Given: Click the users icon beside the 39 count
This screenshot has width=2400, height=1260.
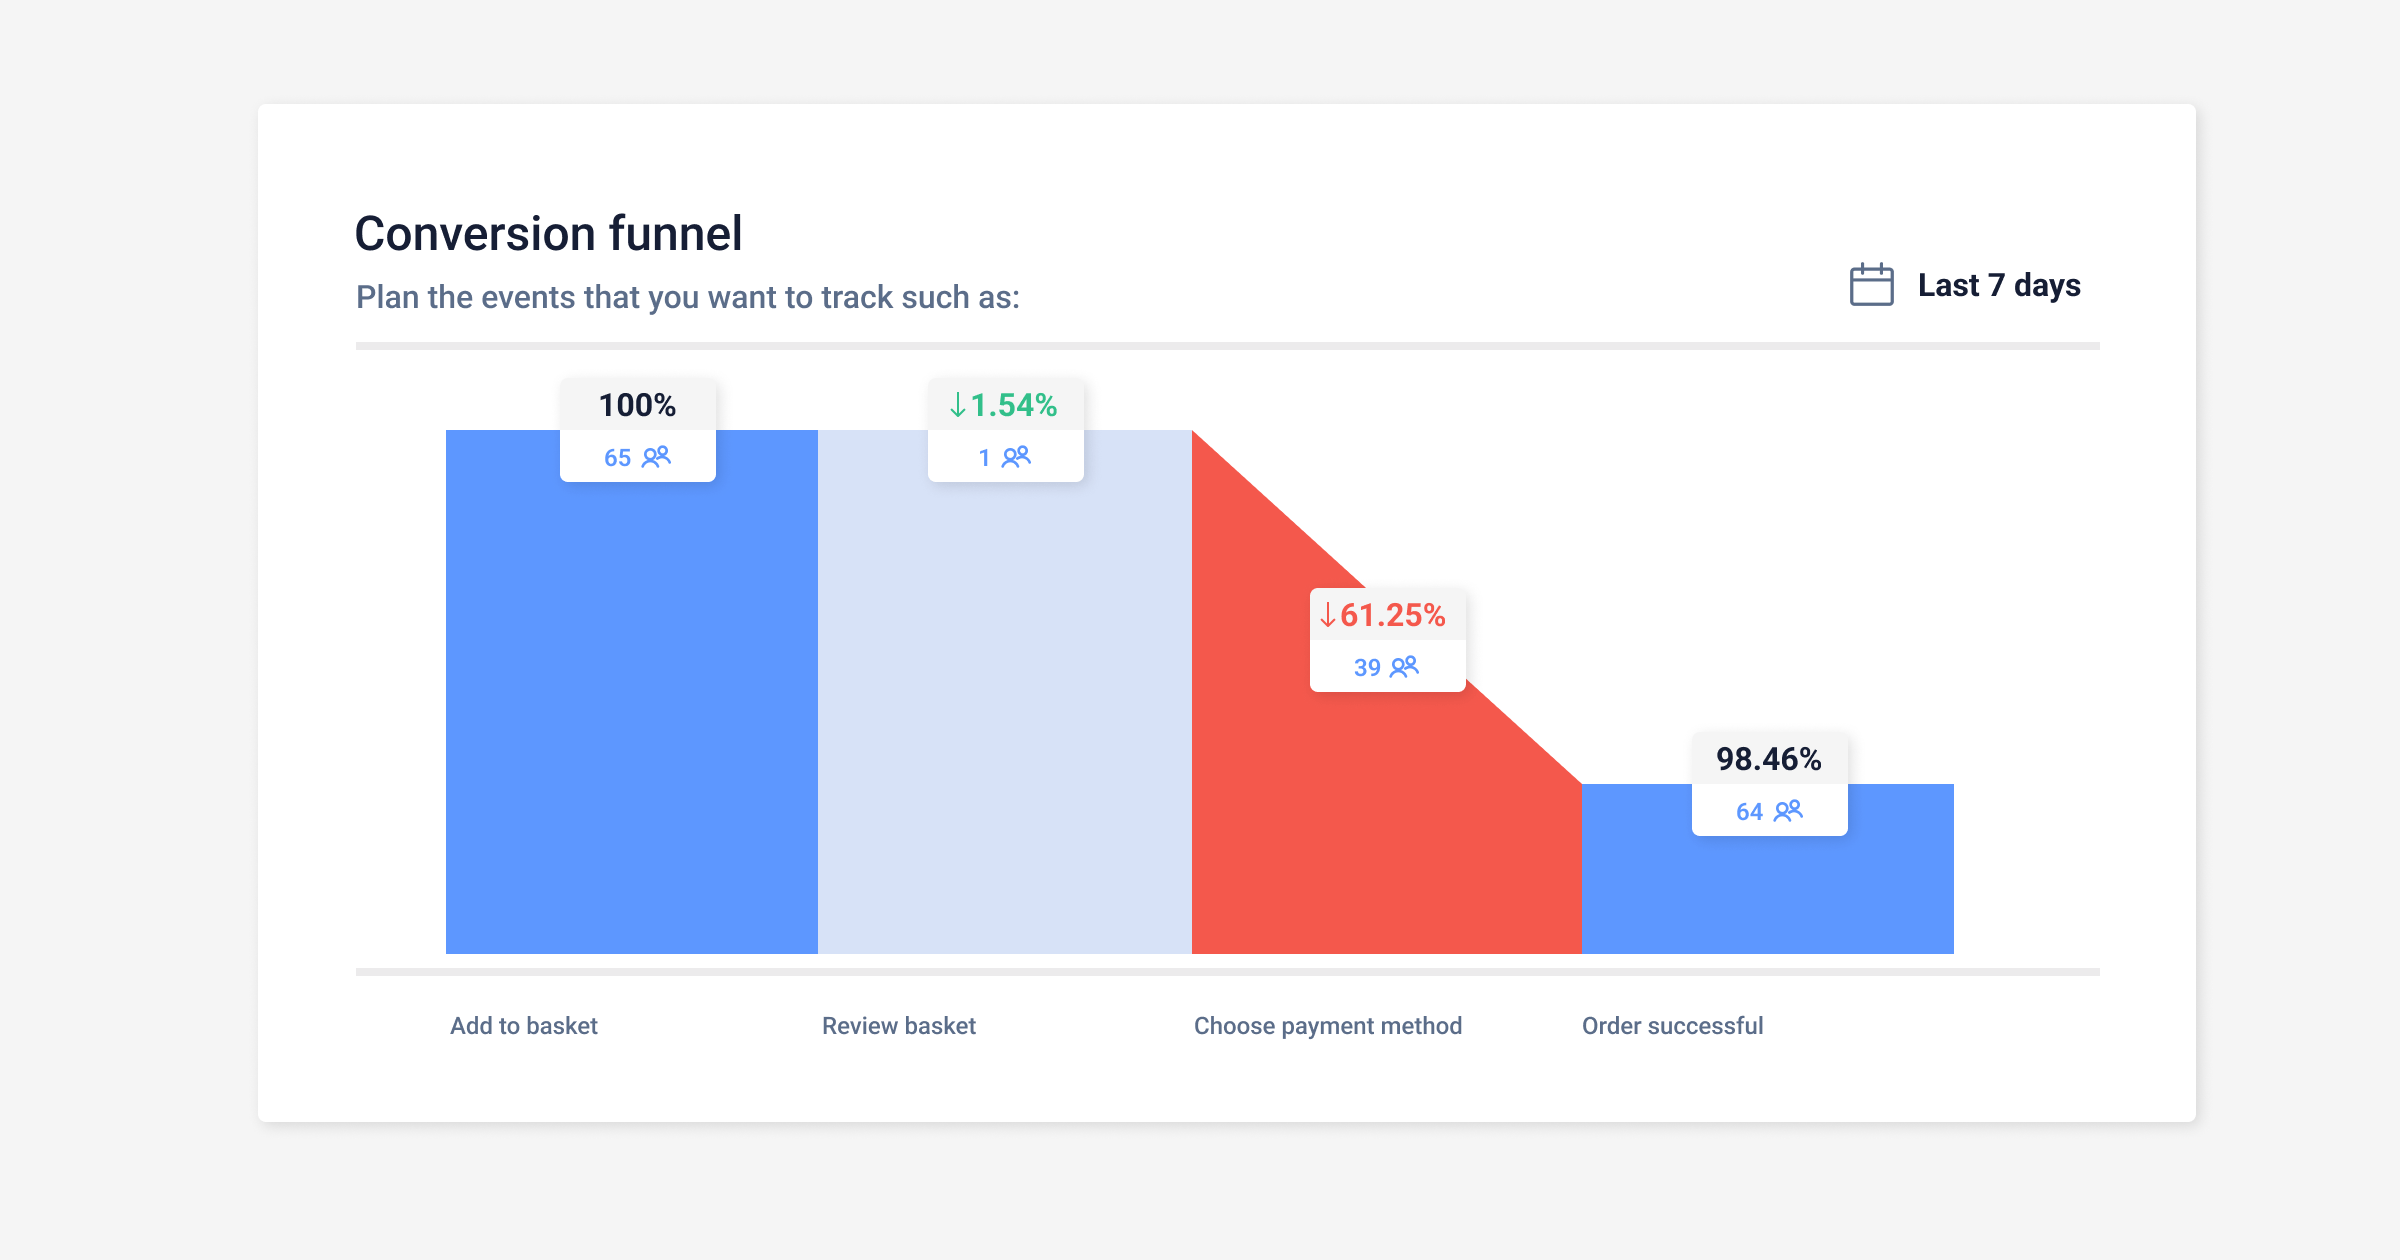Looking at the screenshot, I should pos(1406,666).
